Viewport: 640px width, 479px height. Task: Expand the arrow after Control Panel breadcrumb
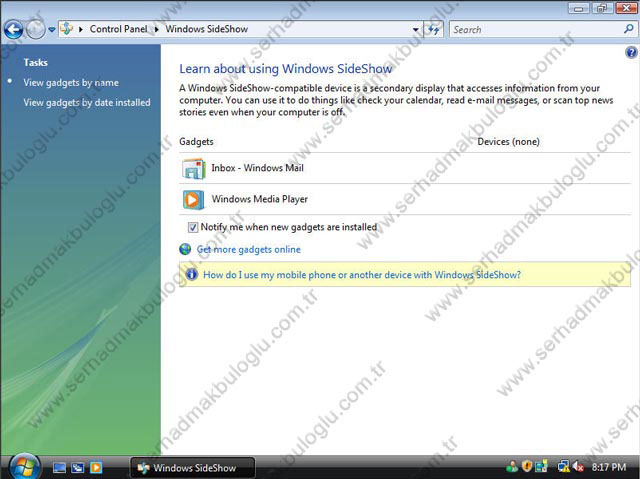pyautogui.click(x=156, y=29)
